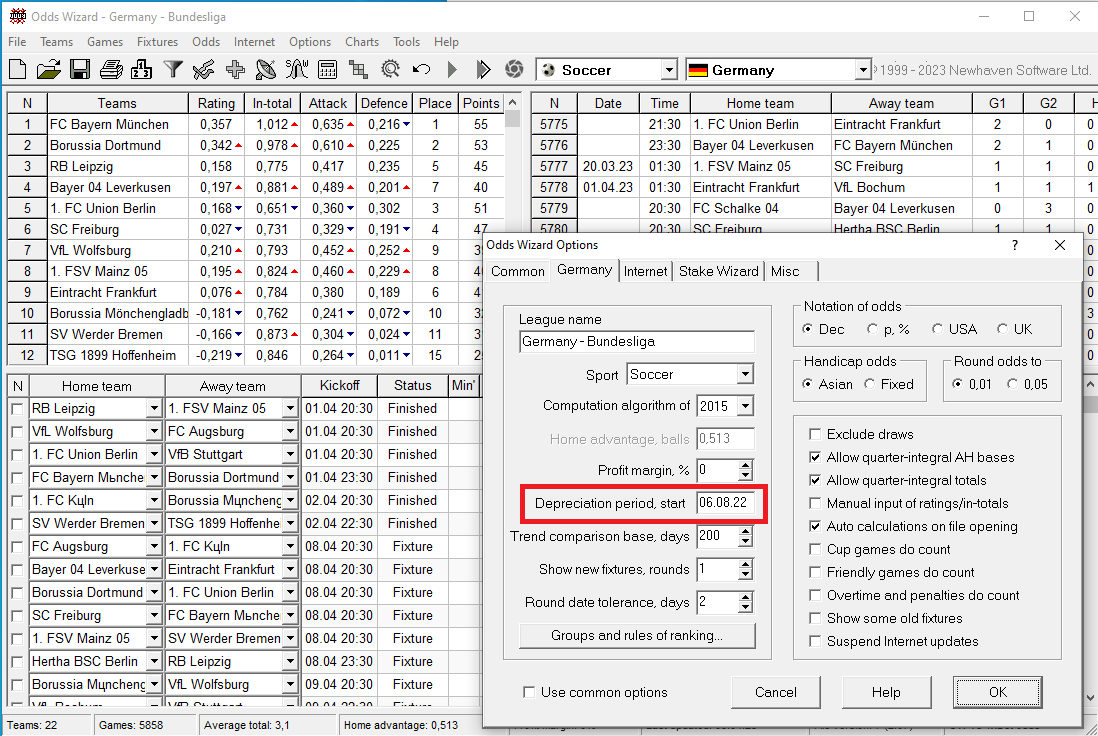Click the Cancel button
The image size is (1098, 736).
[x=776, y=693]
